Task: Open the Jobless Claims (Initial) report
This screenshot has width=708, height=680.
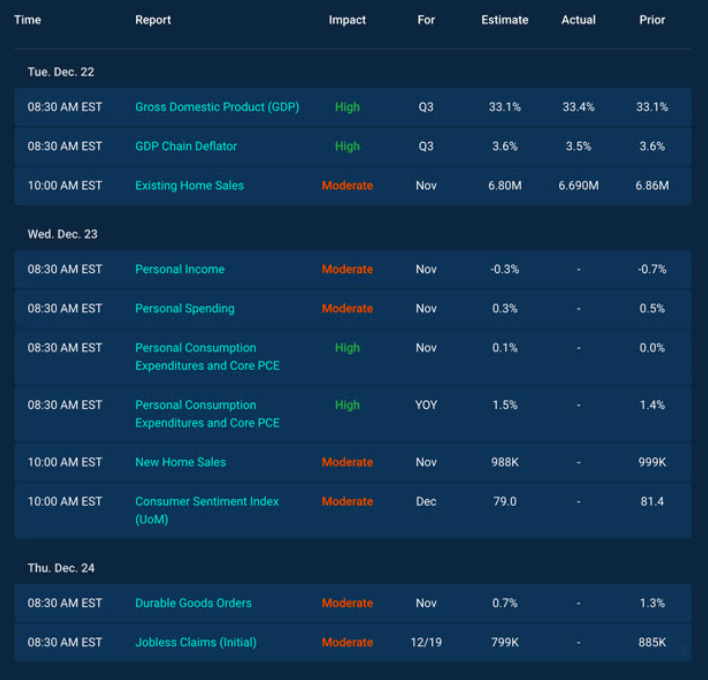Action: (195, 642)
